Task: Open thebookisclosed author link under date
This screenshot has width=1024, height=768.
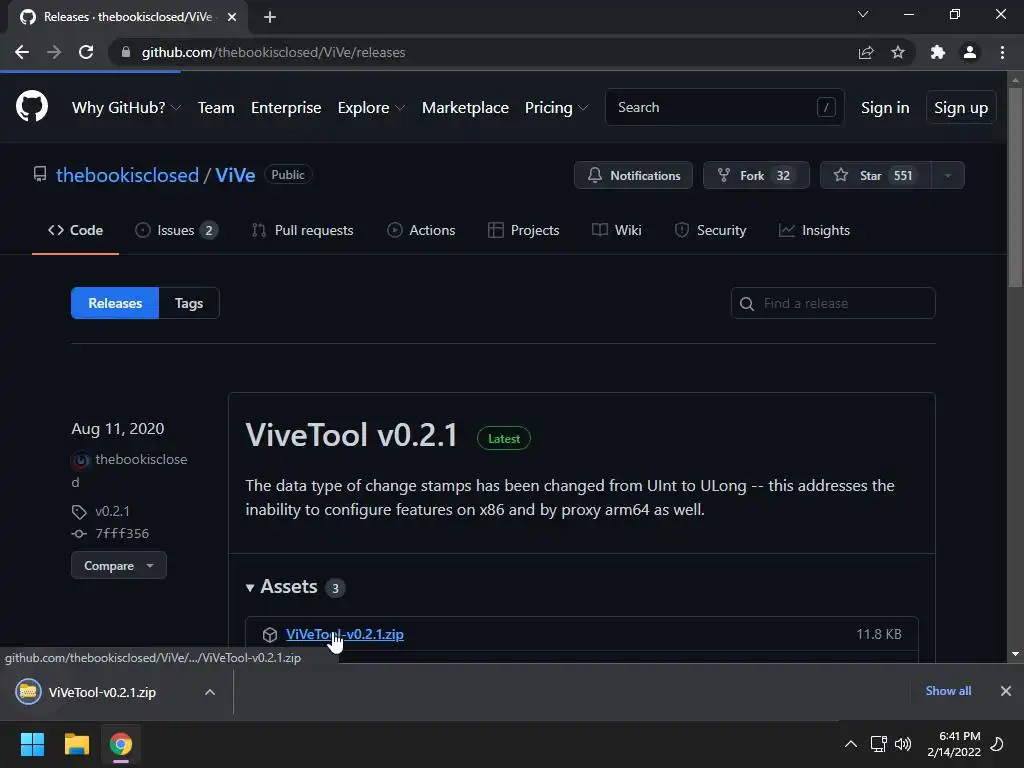Action: tap(141, 460)
